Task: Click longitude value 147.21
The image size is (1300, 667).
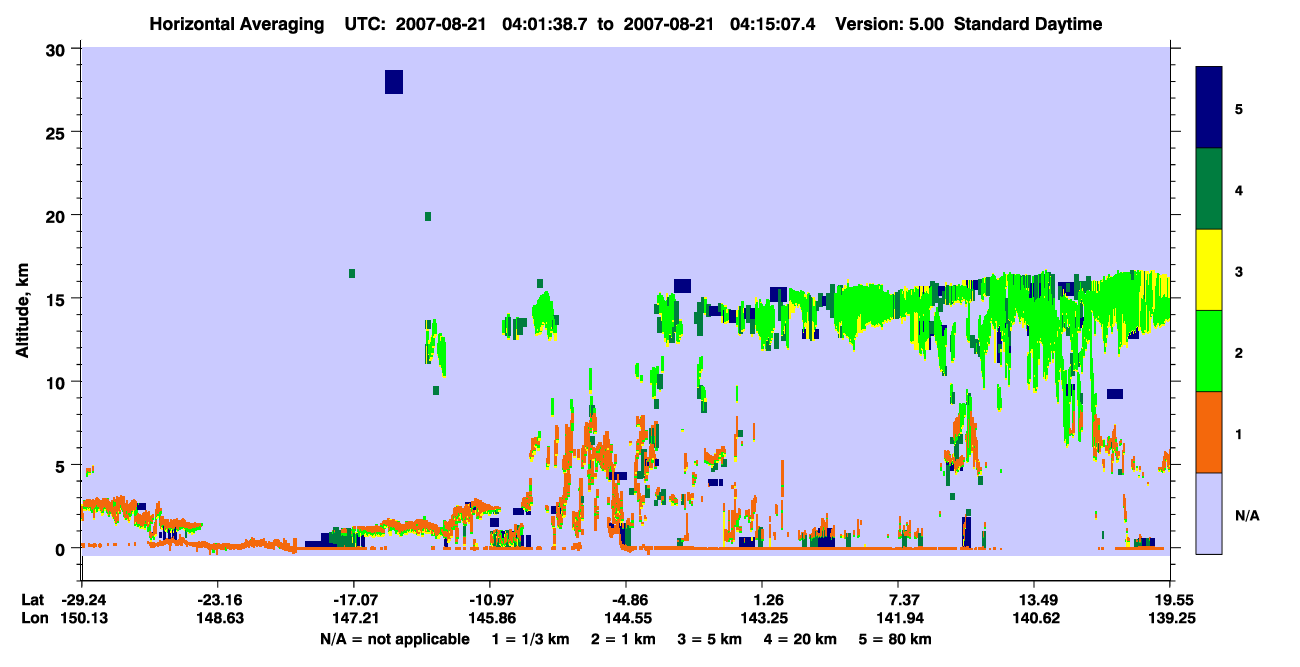Action: [x=353, y=618]
